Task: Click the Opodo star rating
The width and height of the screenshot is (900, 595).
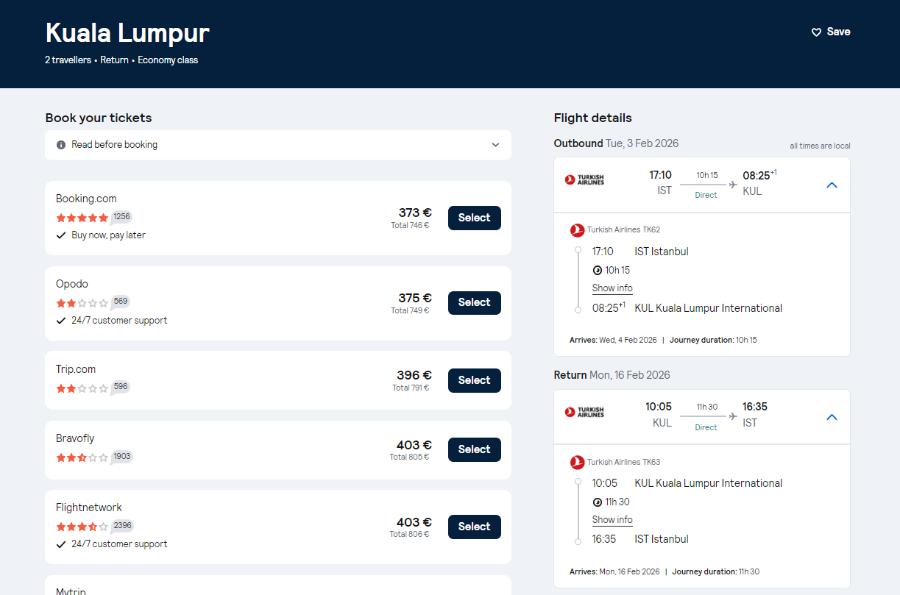Action: click(82, 303)
